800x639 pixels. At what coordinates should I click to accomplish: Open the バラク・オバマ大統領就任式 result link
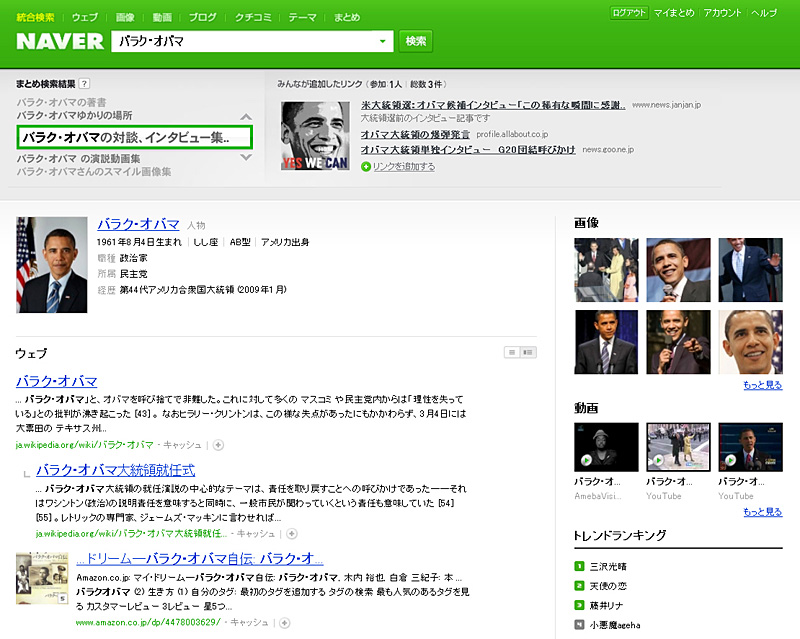[115, 470]
